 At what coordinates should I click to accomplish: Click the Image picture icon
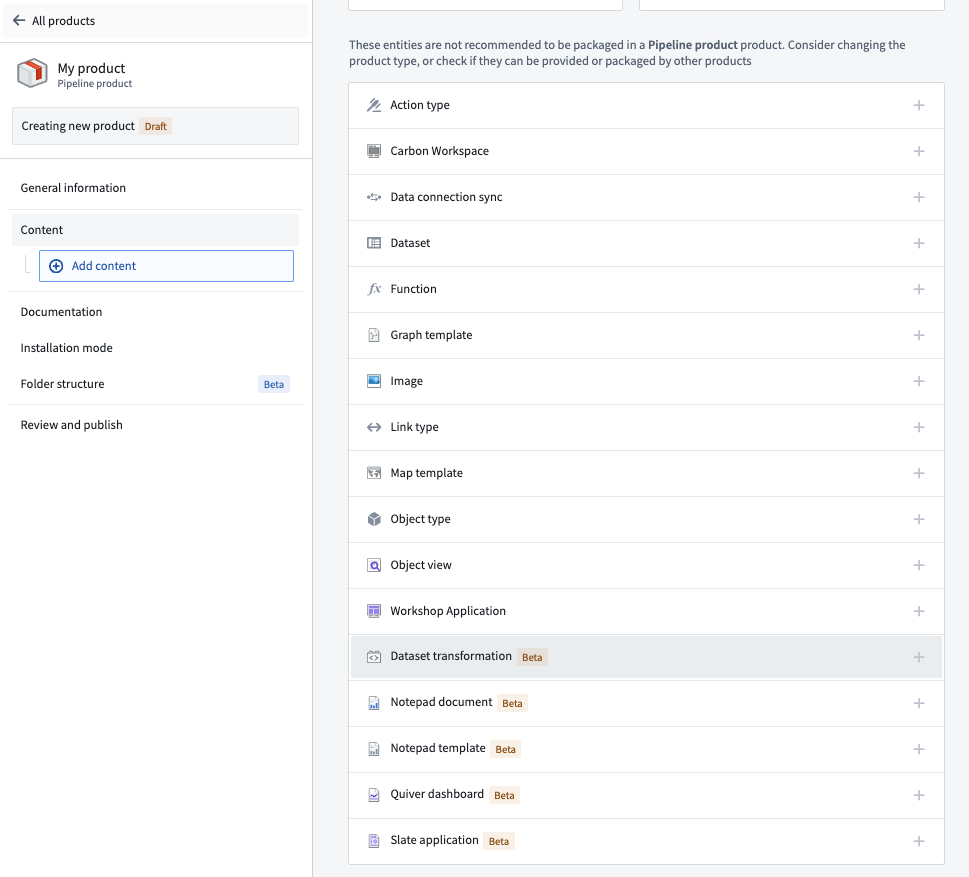click(x=374, y=381)
